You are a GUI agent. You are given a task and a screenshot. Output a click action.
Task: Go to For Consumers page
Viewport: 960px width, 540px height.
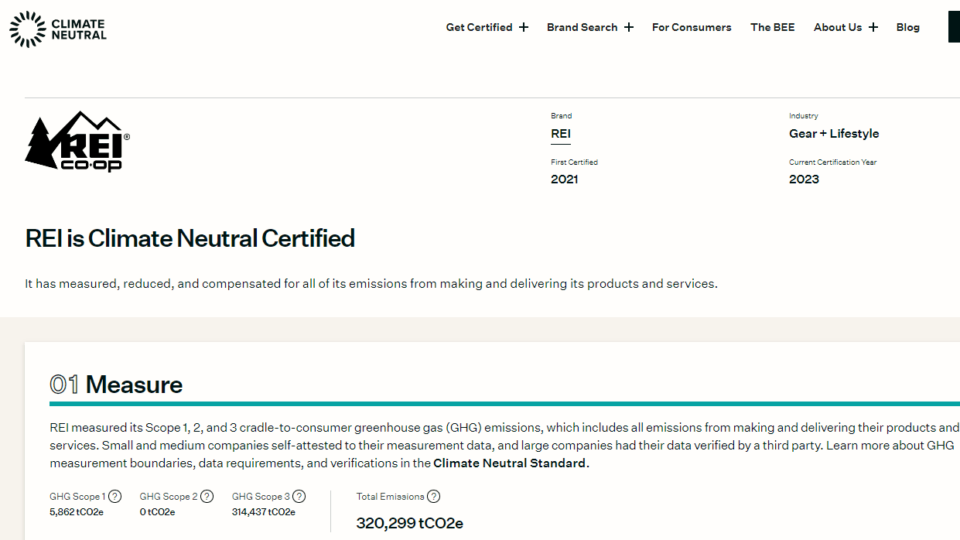(692, 27)
